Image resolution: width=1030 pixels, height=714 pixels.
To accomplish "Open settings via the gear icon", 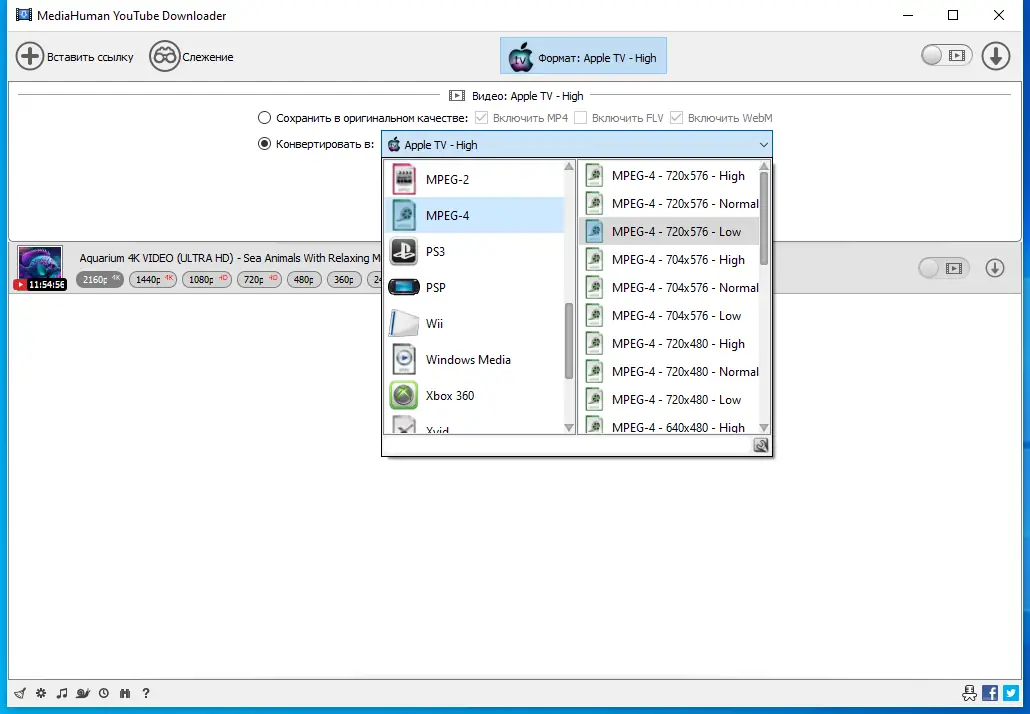I will point(41,693).
